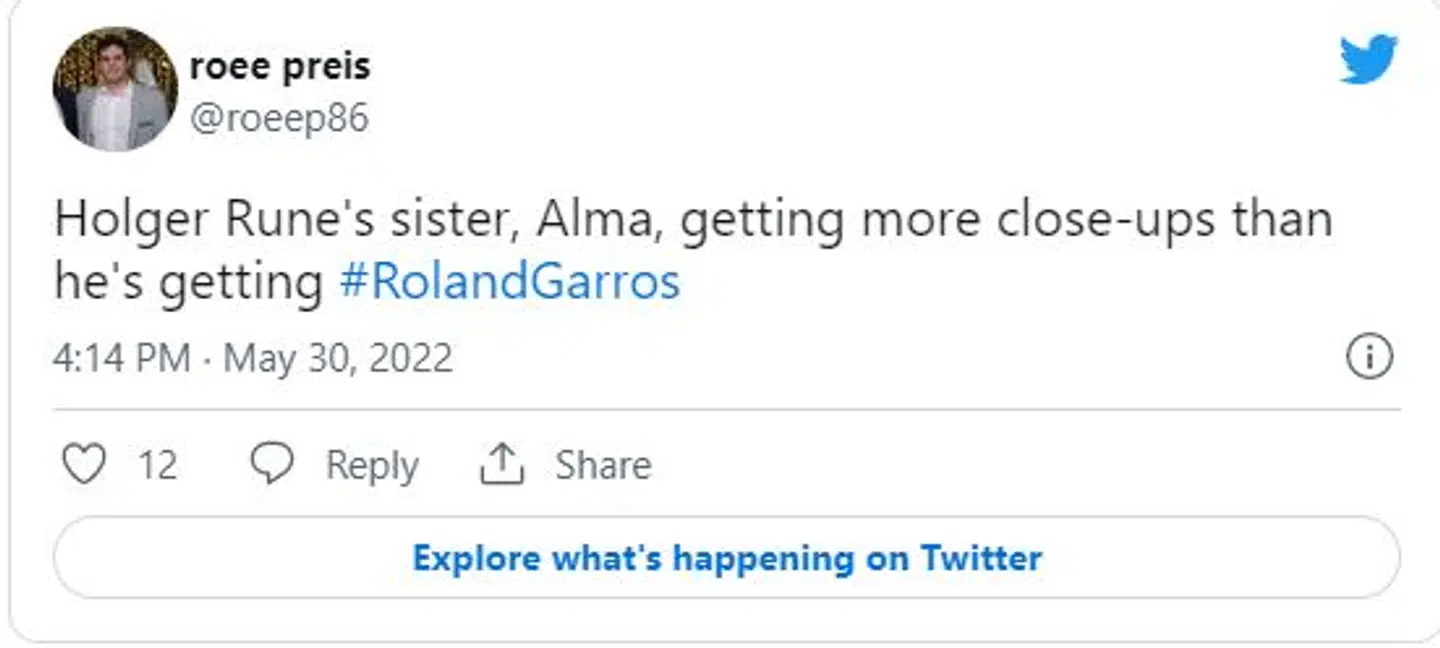The height and width of the screenshot is (648, 1440).
Task: Follow the #RolandGarros hashtag link
Action: 509,282
